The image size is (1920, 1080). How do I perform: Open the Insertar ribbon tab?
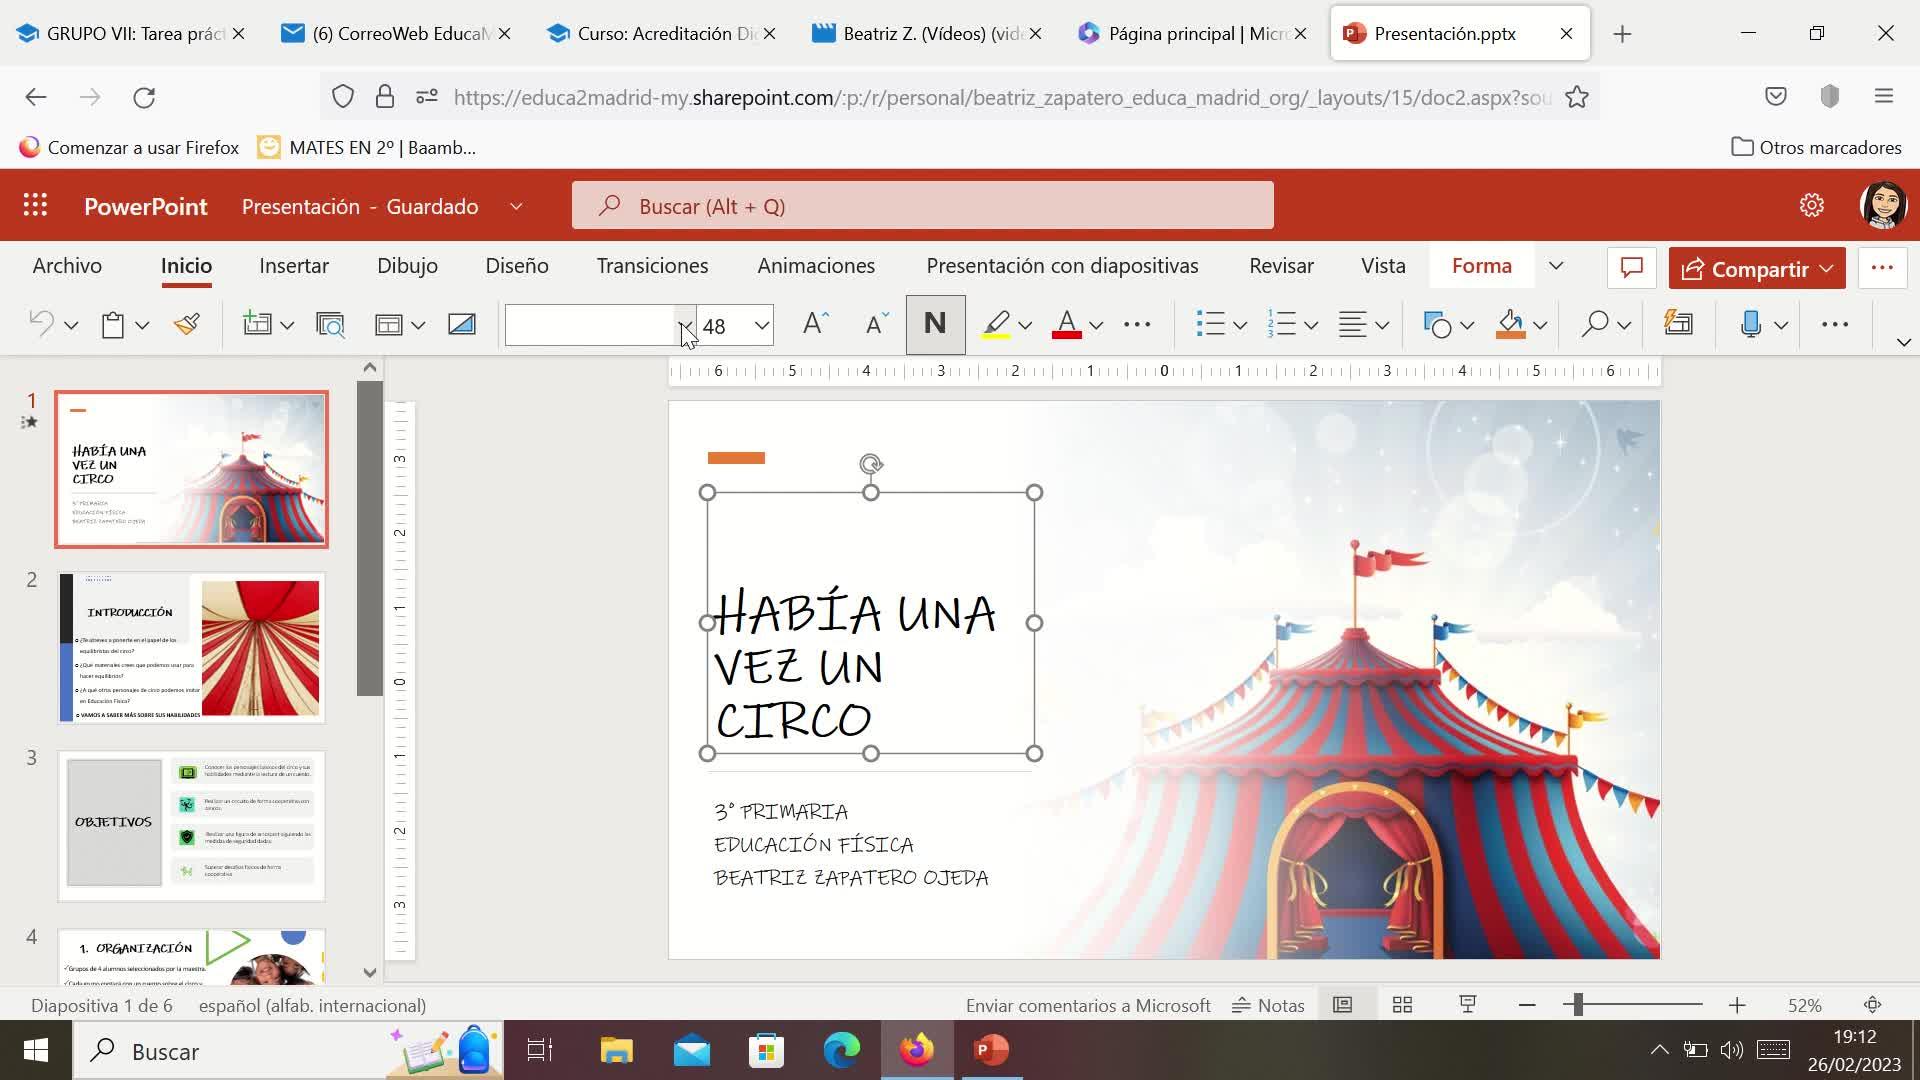tap(293, 266)
